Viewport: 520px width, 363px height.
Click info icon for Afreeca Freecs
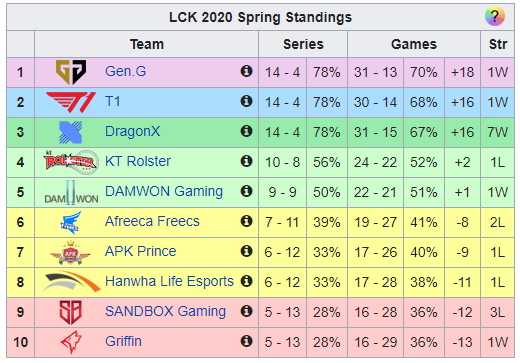pyautogui.click(x=246, y=221)
